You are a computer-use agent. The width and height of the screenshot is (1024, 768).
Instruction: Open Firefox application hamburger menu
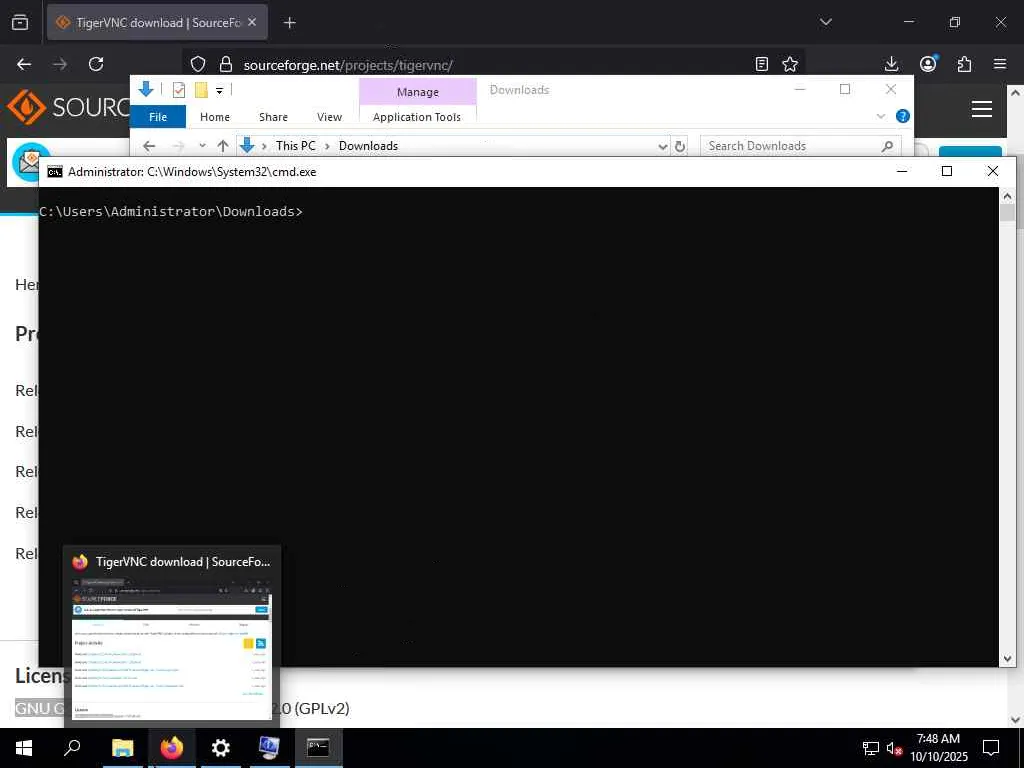[1000, 64]
